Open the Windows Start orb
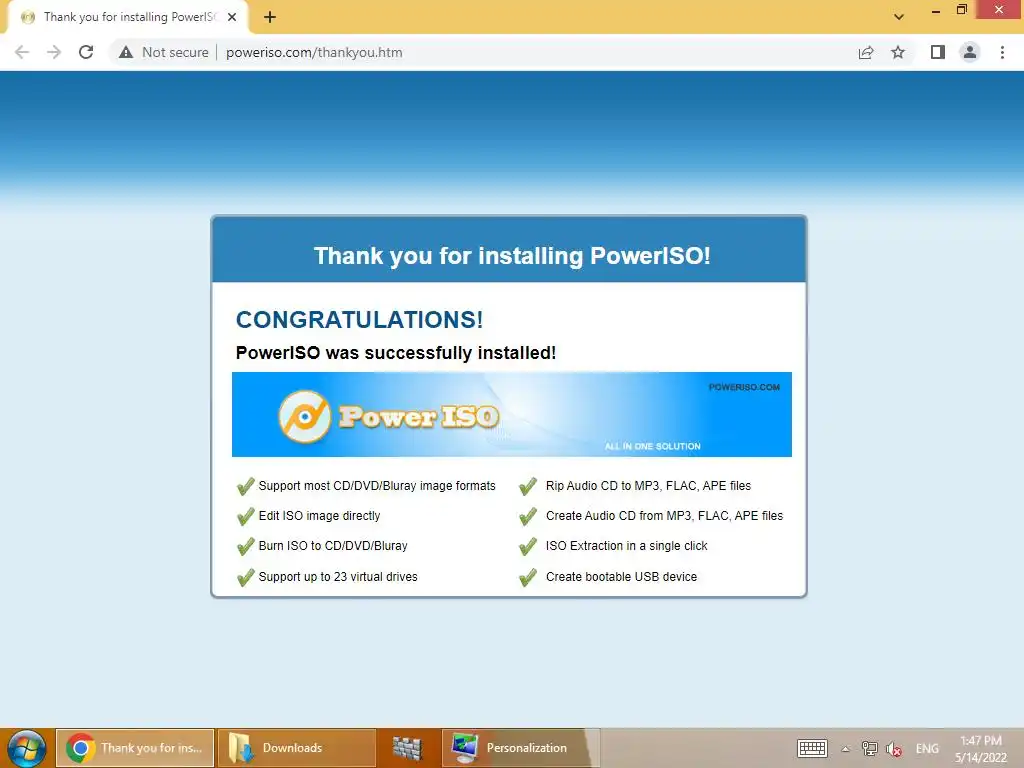1024x768 pixels. click(27, 748)
